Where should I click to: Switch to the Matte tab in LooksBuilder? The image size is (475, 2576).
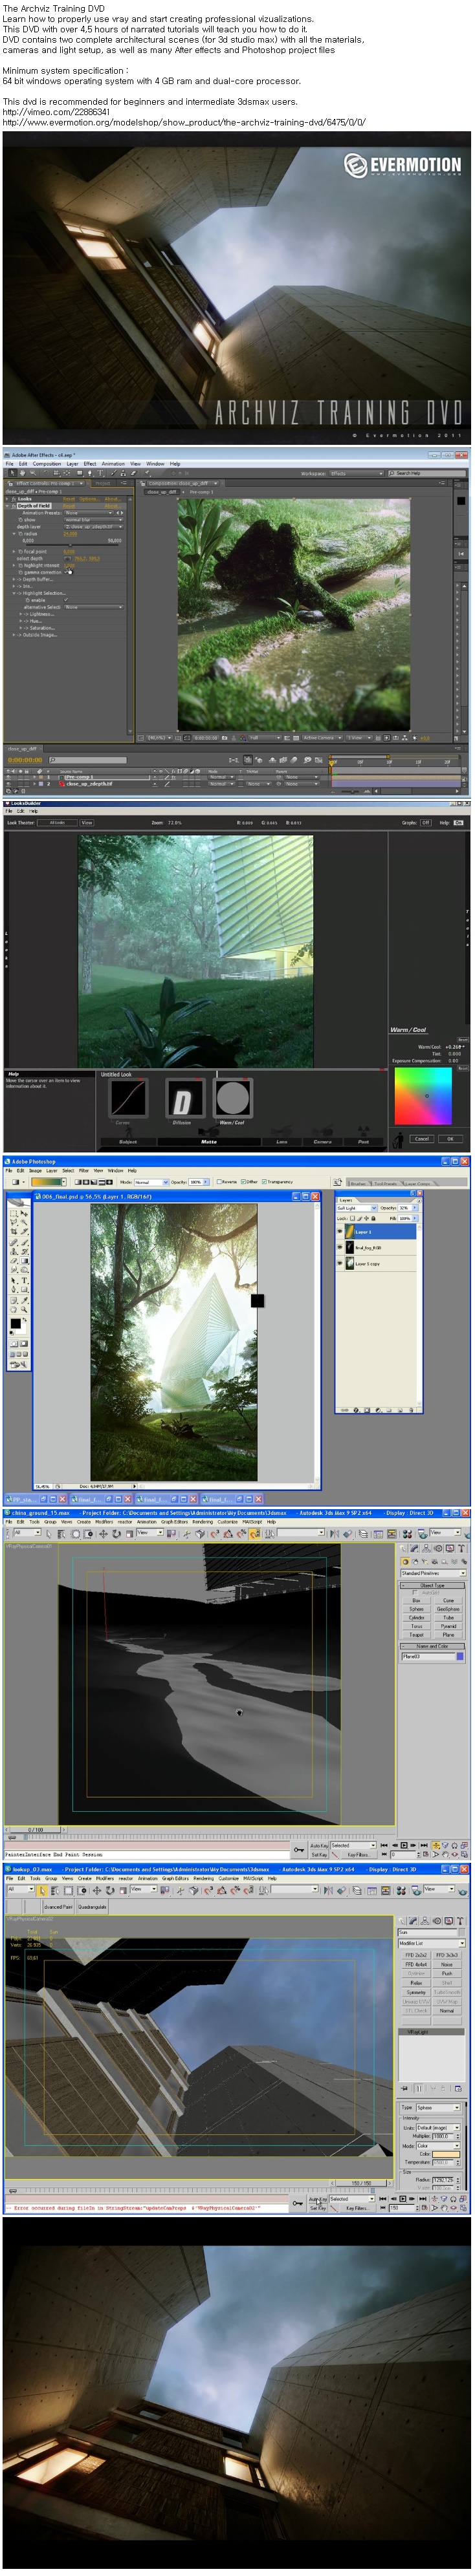[x=208, y=1141]
